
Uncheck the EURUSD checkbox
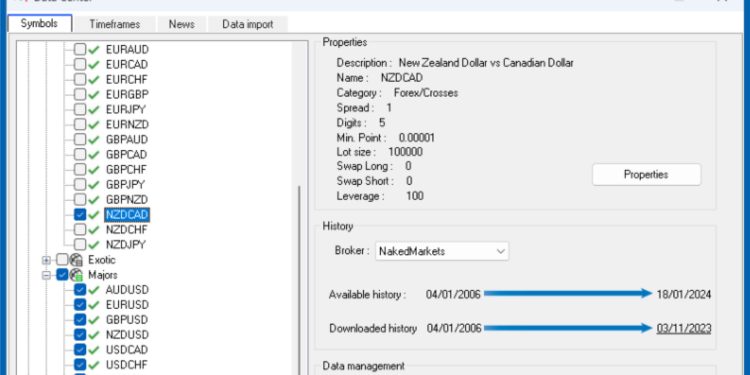click(x=80, y=305)
